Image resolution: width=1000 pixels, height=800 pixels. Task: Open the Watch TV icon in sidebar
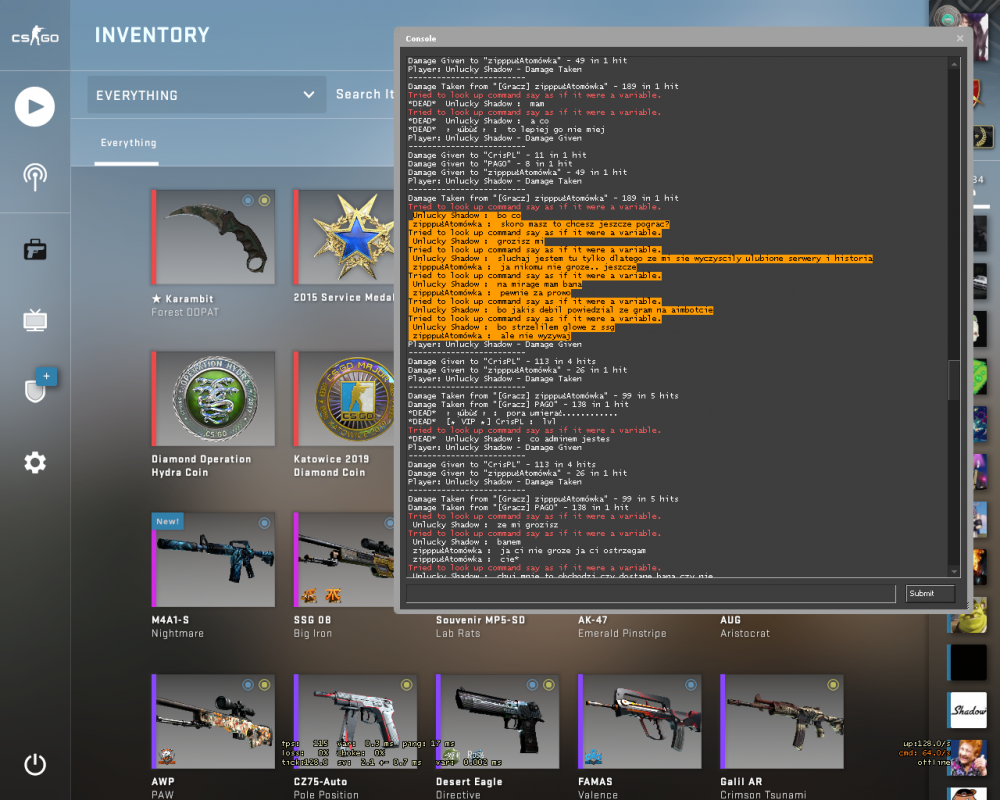pyautogui.click(x=35, y=320)
